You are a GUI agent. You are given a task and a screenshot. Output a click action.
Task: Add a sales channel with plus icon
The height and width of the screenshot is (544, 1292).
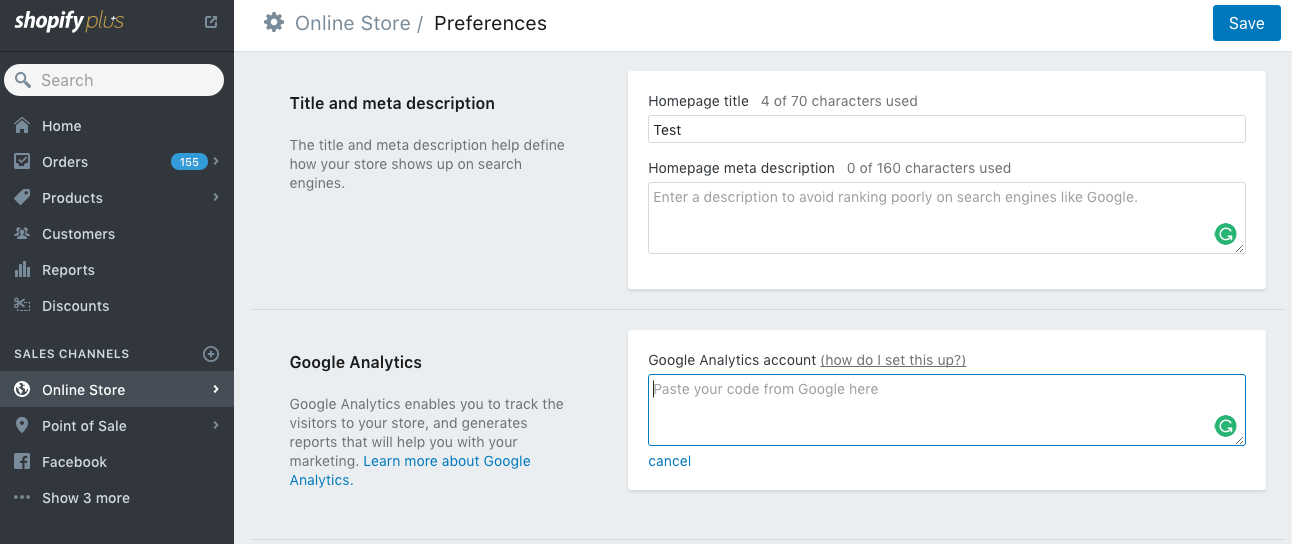(211, 354)
